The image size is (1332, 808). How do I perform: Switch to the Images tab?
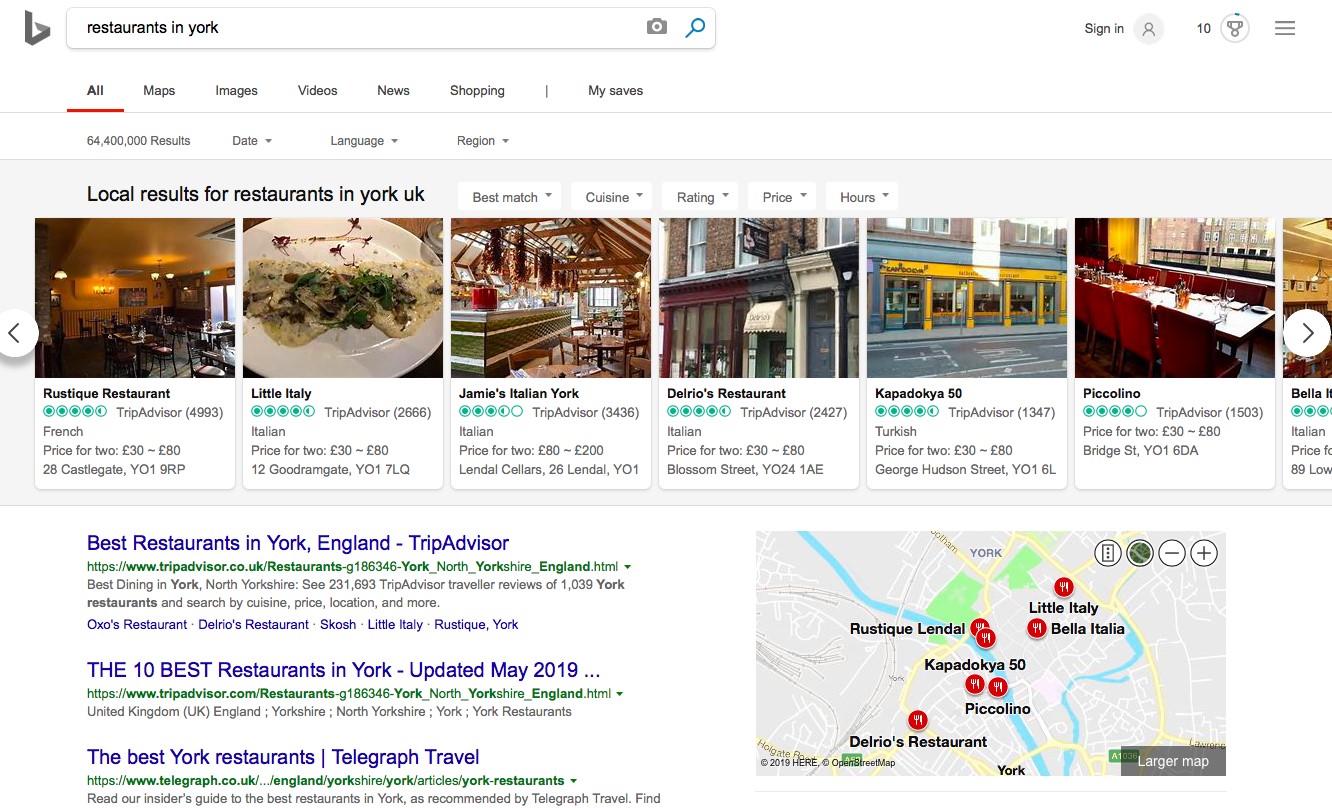click(237, 90)
